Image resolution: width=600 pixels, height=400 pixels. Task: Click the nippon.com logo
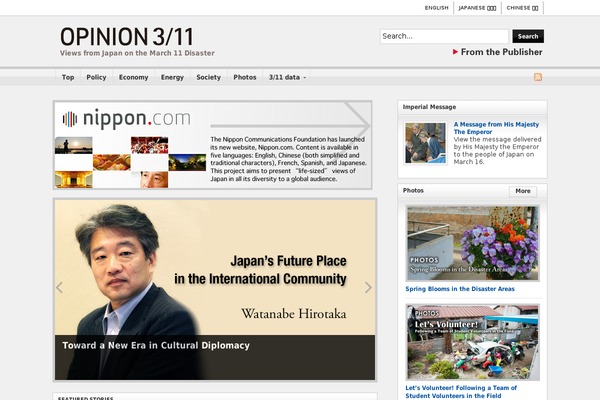coord(127,118)
